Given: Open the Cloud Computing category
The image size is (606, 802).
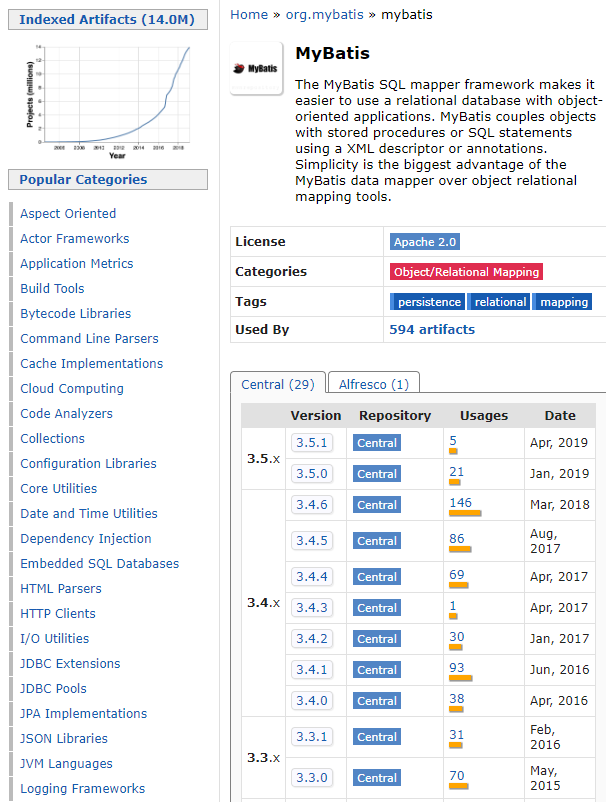Looking at the screenshot, I should click(x=72, y=389).
